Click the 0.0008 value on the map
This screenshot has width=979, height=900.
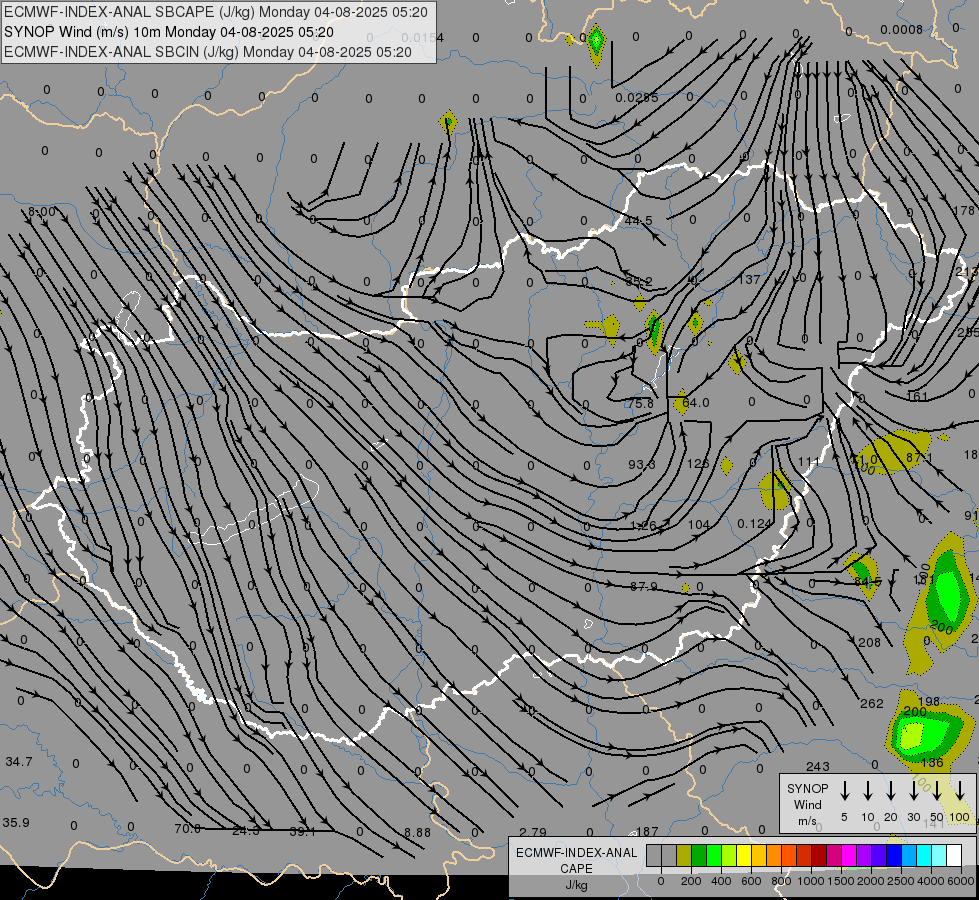(902, 29)
